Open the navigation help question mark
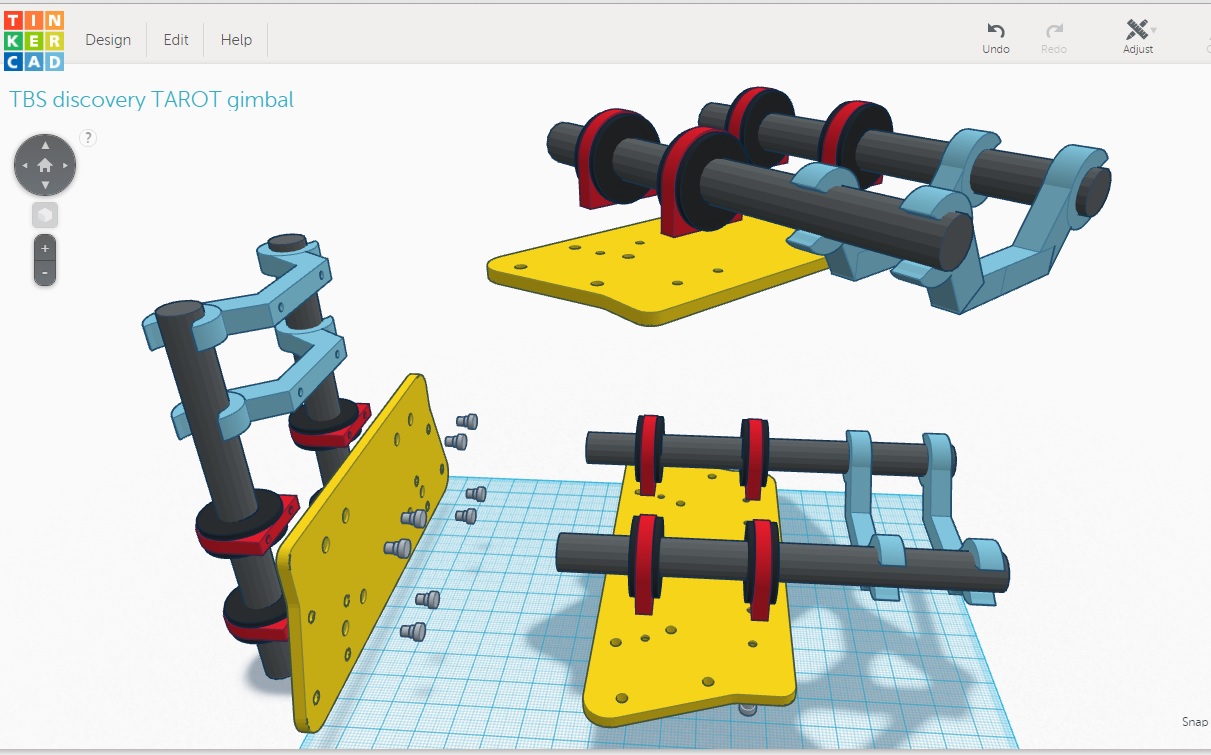Screen dimensions: 1211x755 click(88, 138)
